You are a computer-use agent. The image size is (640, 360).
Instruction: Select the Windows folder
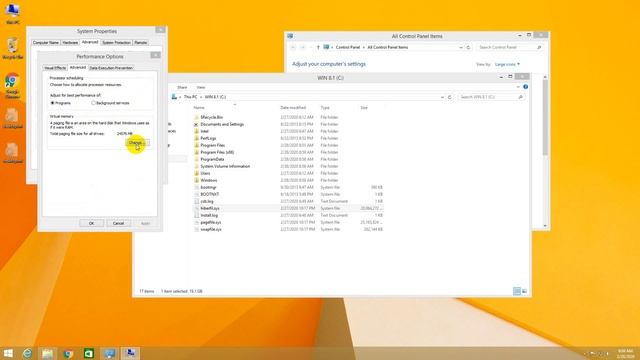209,180
